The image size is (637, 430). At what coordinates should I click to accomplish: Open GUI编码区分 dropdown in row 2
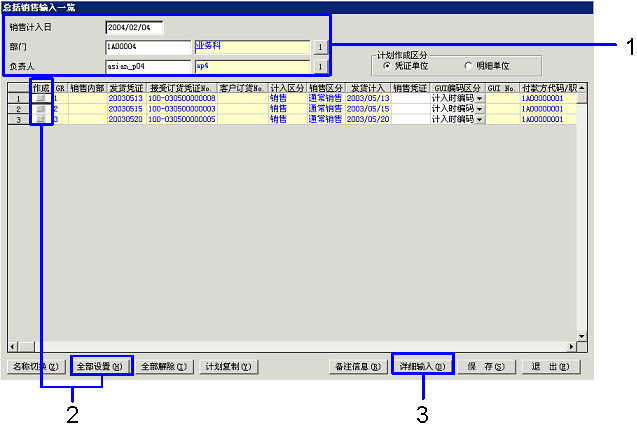tap(480, 109)
